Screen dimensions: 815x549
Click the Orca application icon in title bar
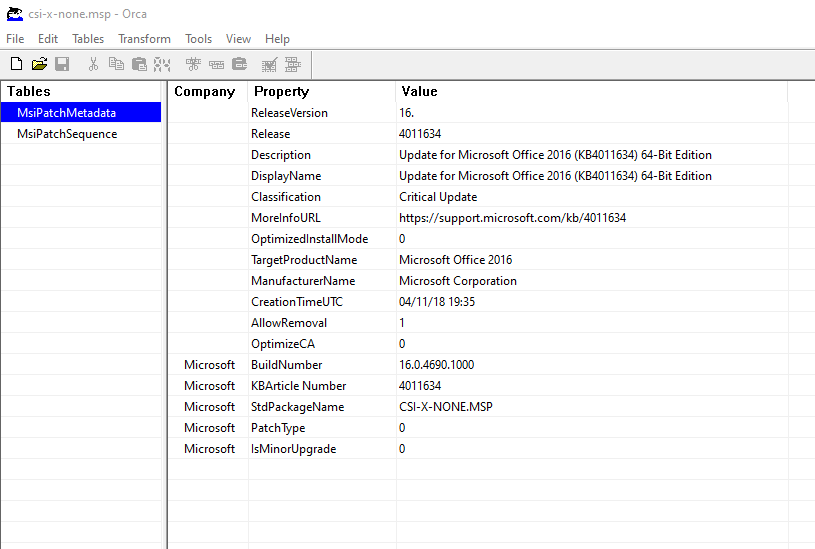pos(15,14)
